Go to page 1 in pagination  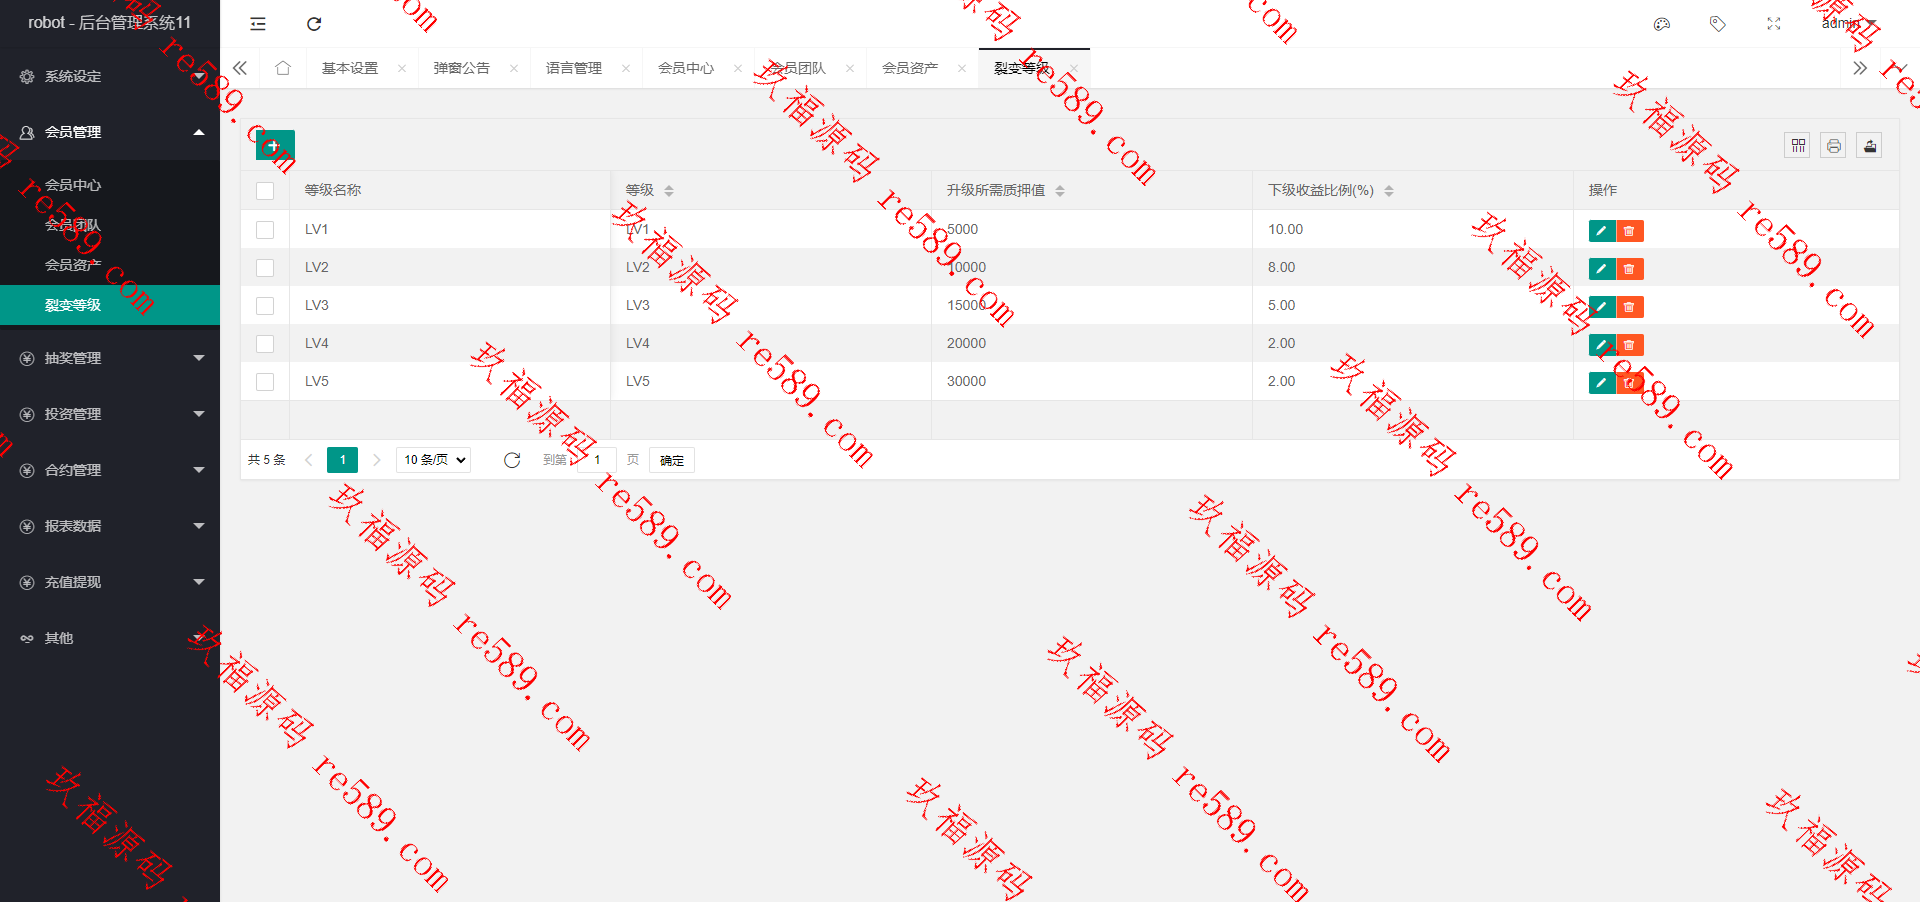[x=342, y=460]
